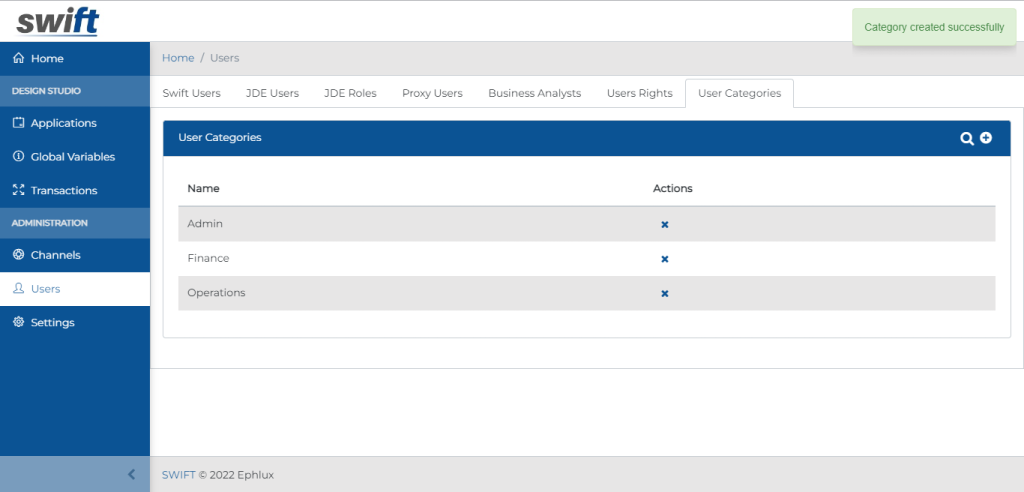This screenshot has width=1024, height=492.
Task: Open Applications in the Design Studio section
Action: pyautogui.click(x=63, y=123)
